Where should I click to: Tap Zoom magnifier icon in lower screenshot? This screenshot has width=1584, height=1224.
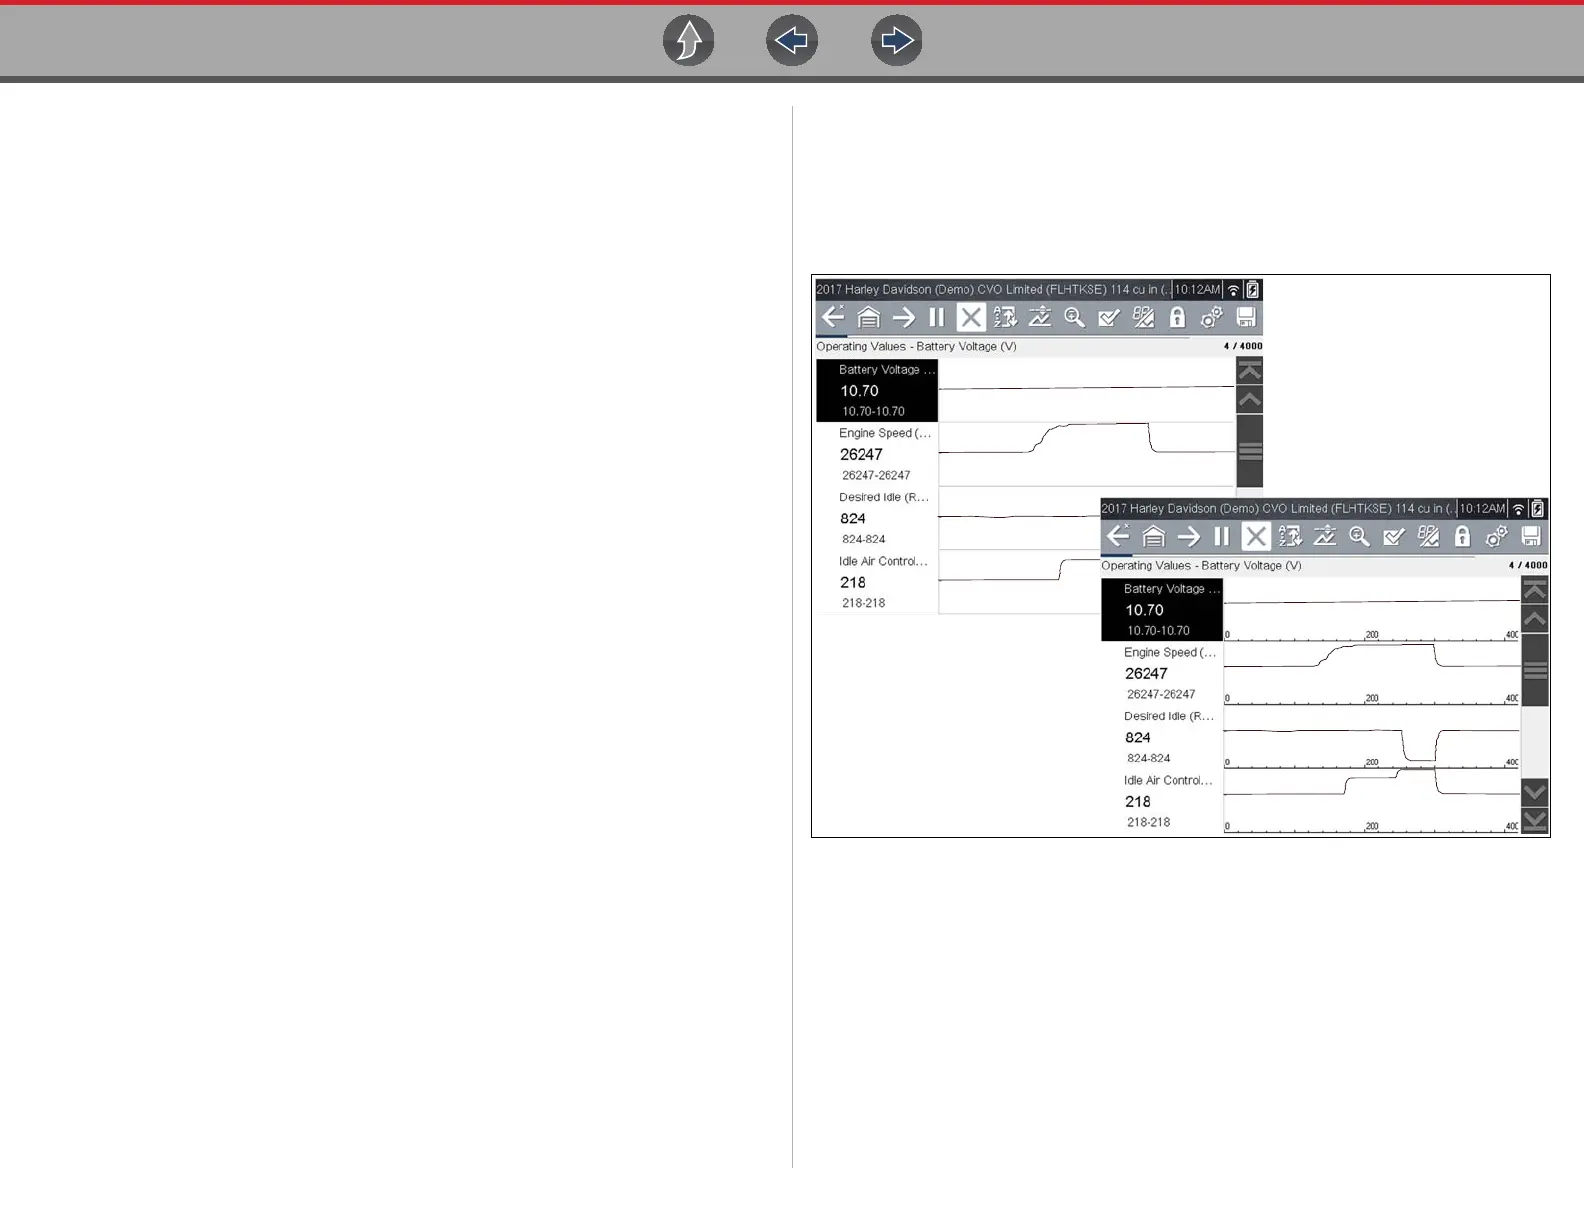click(1359, 536)
